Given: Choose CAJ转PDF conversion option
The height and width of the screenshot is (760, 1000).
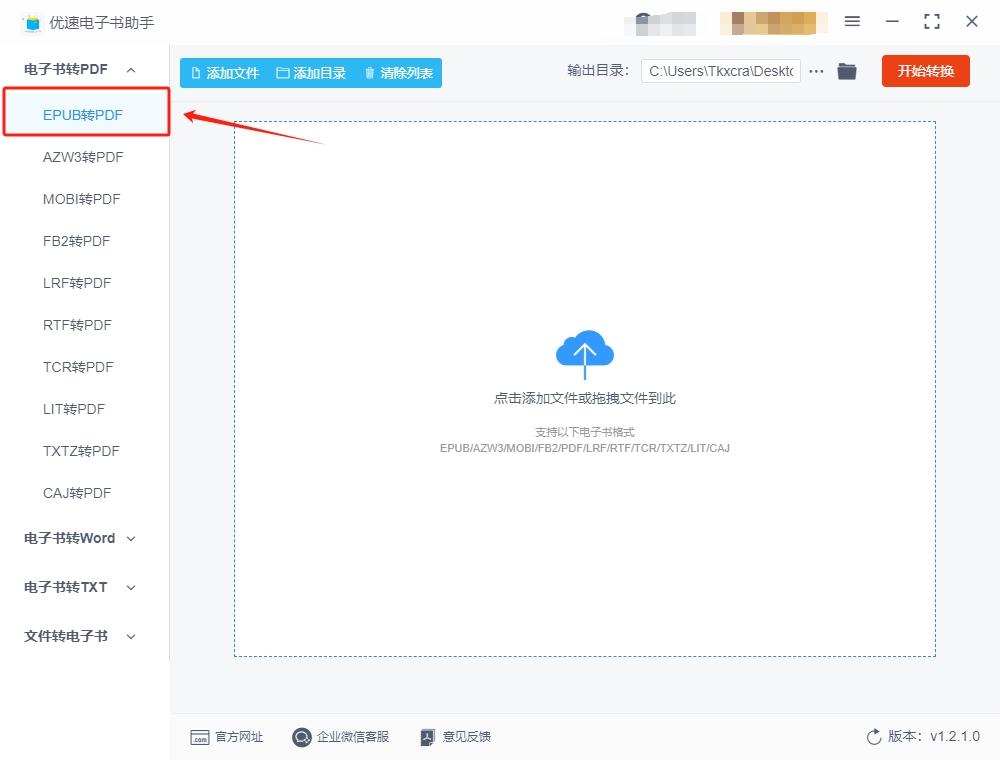Looking at the screenshot, I should pos(77,493).
